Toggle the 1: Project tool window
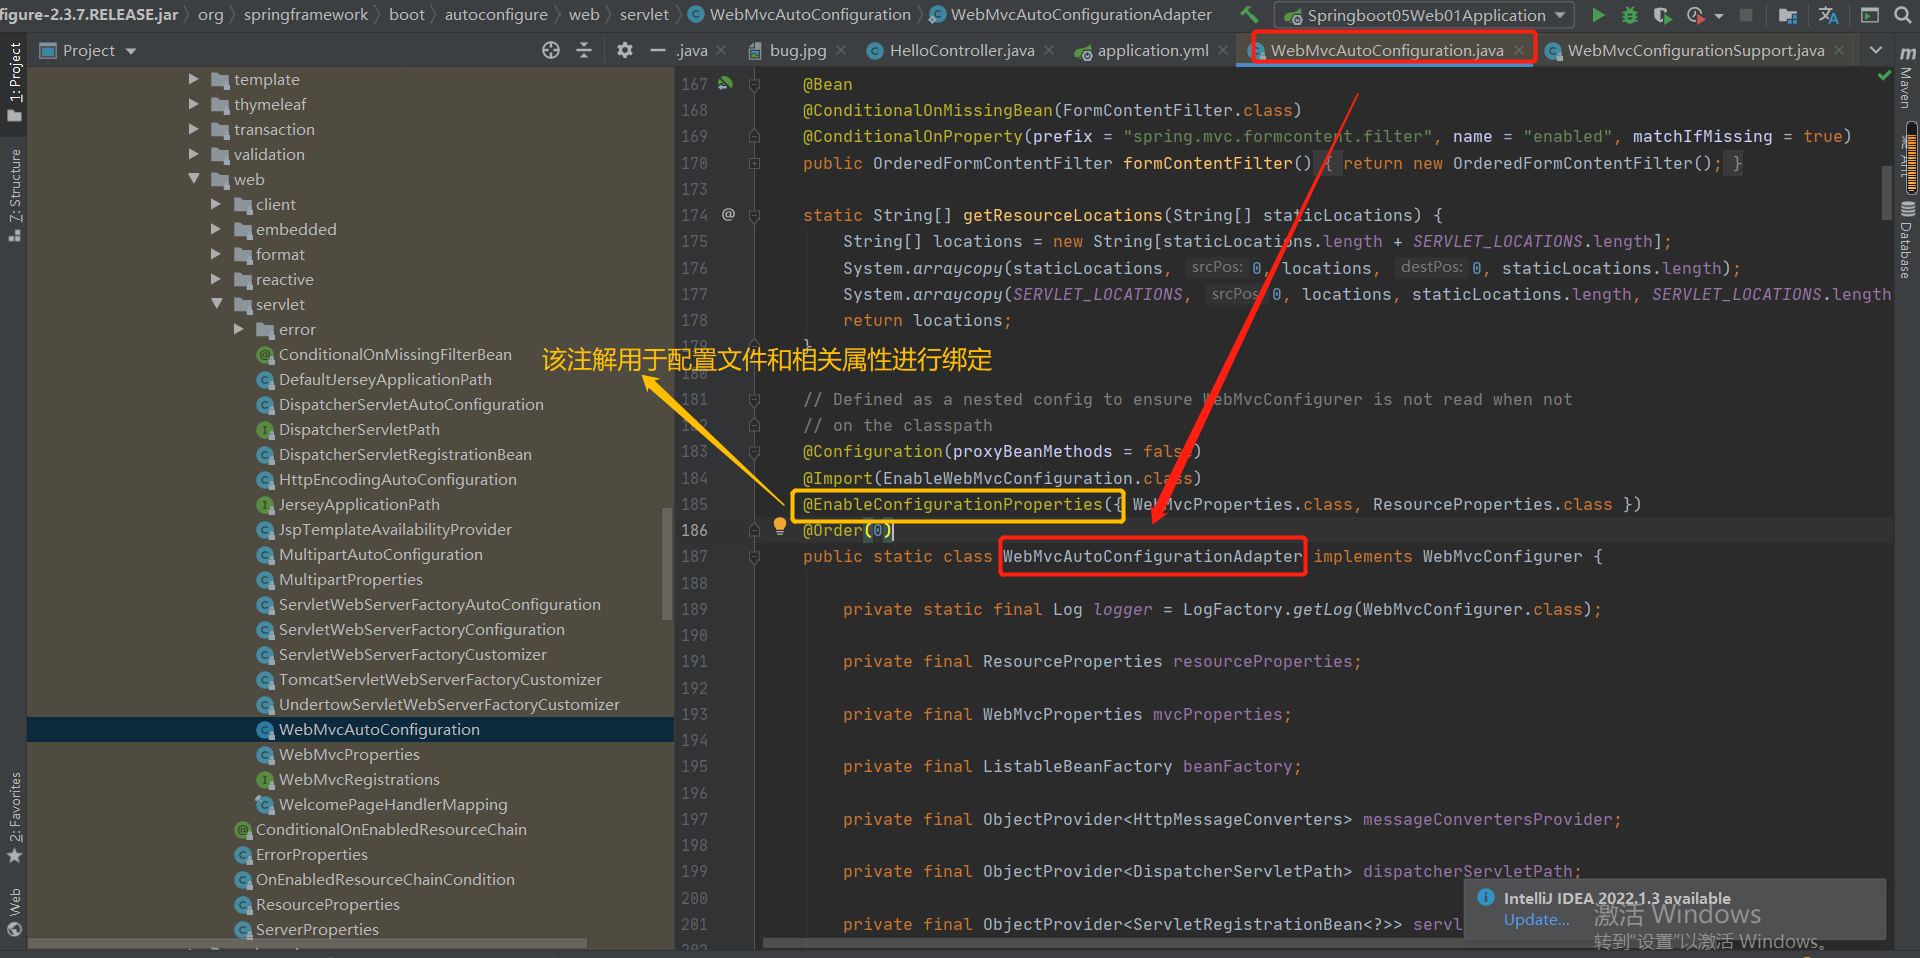Screen dimensions: 1920x958 [14, 82]
